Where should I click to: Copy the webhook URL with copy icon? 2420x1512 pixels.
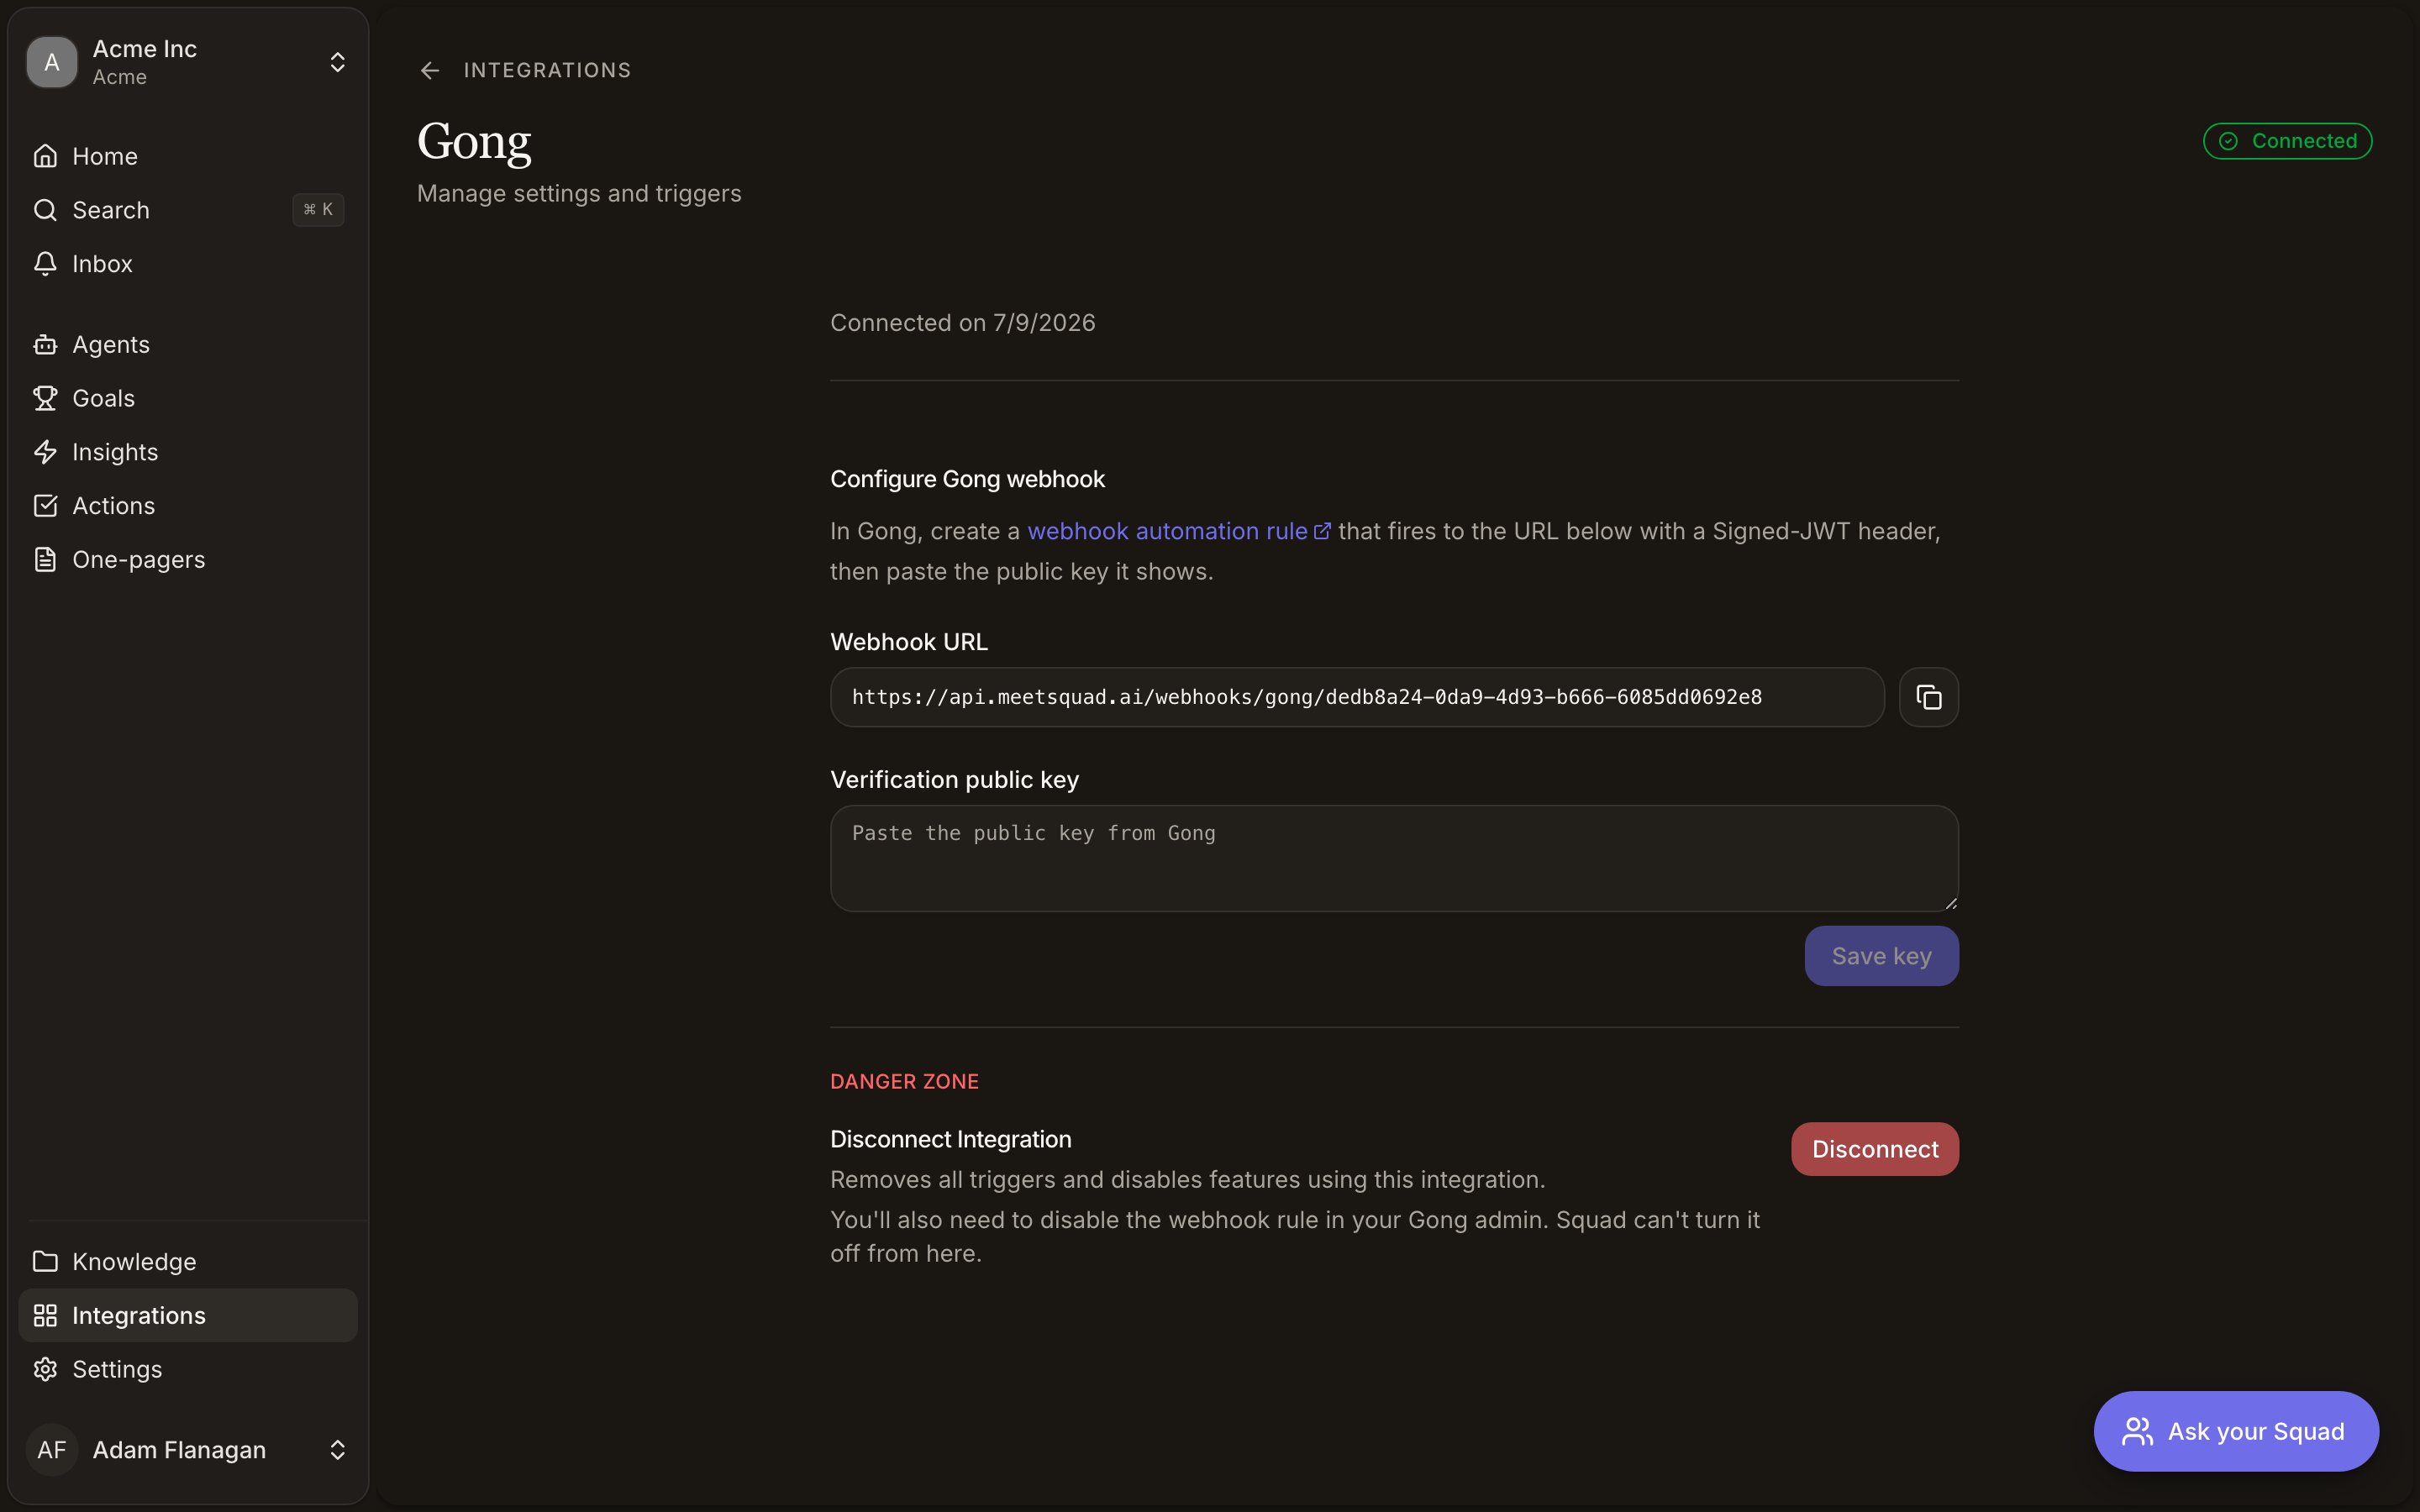click(x=1928, y=697)
